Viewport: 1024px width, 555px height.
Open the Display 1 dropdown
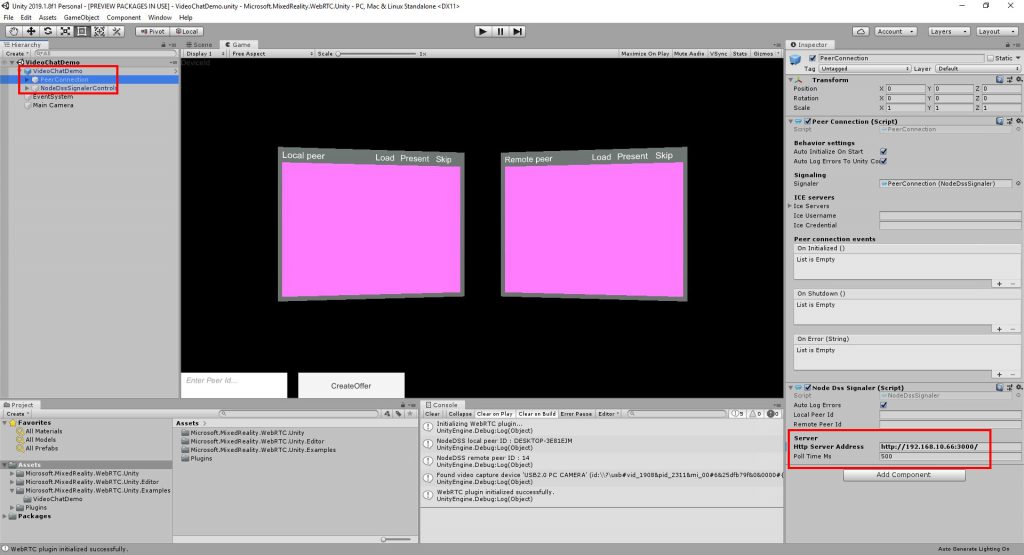(204, 54)
